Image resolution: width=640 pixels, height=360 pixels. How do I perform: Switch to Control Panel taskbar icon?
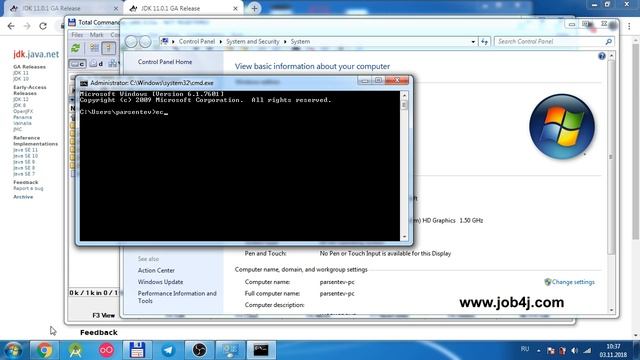click(x=230, y=350)
